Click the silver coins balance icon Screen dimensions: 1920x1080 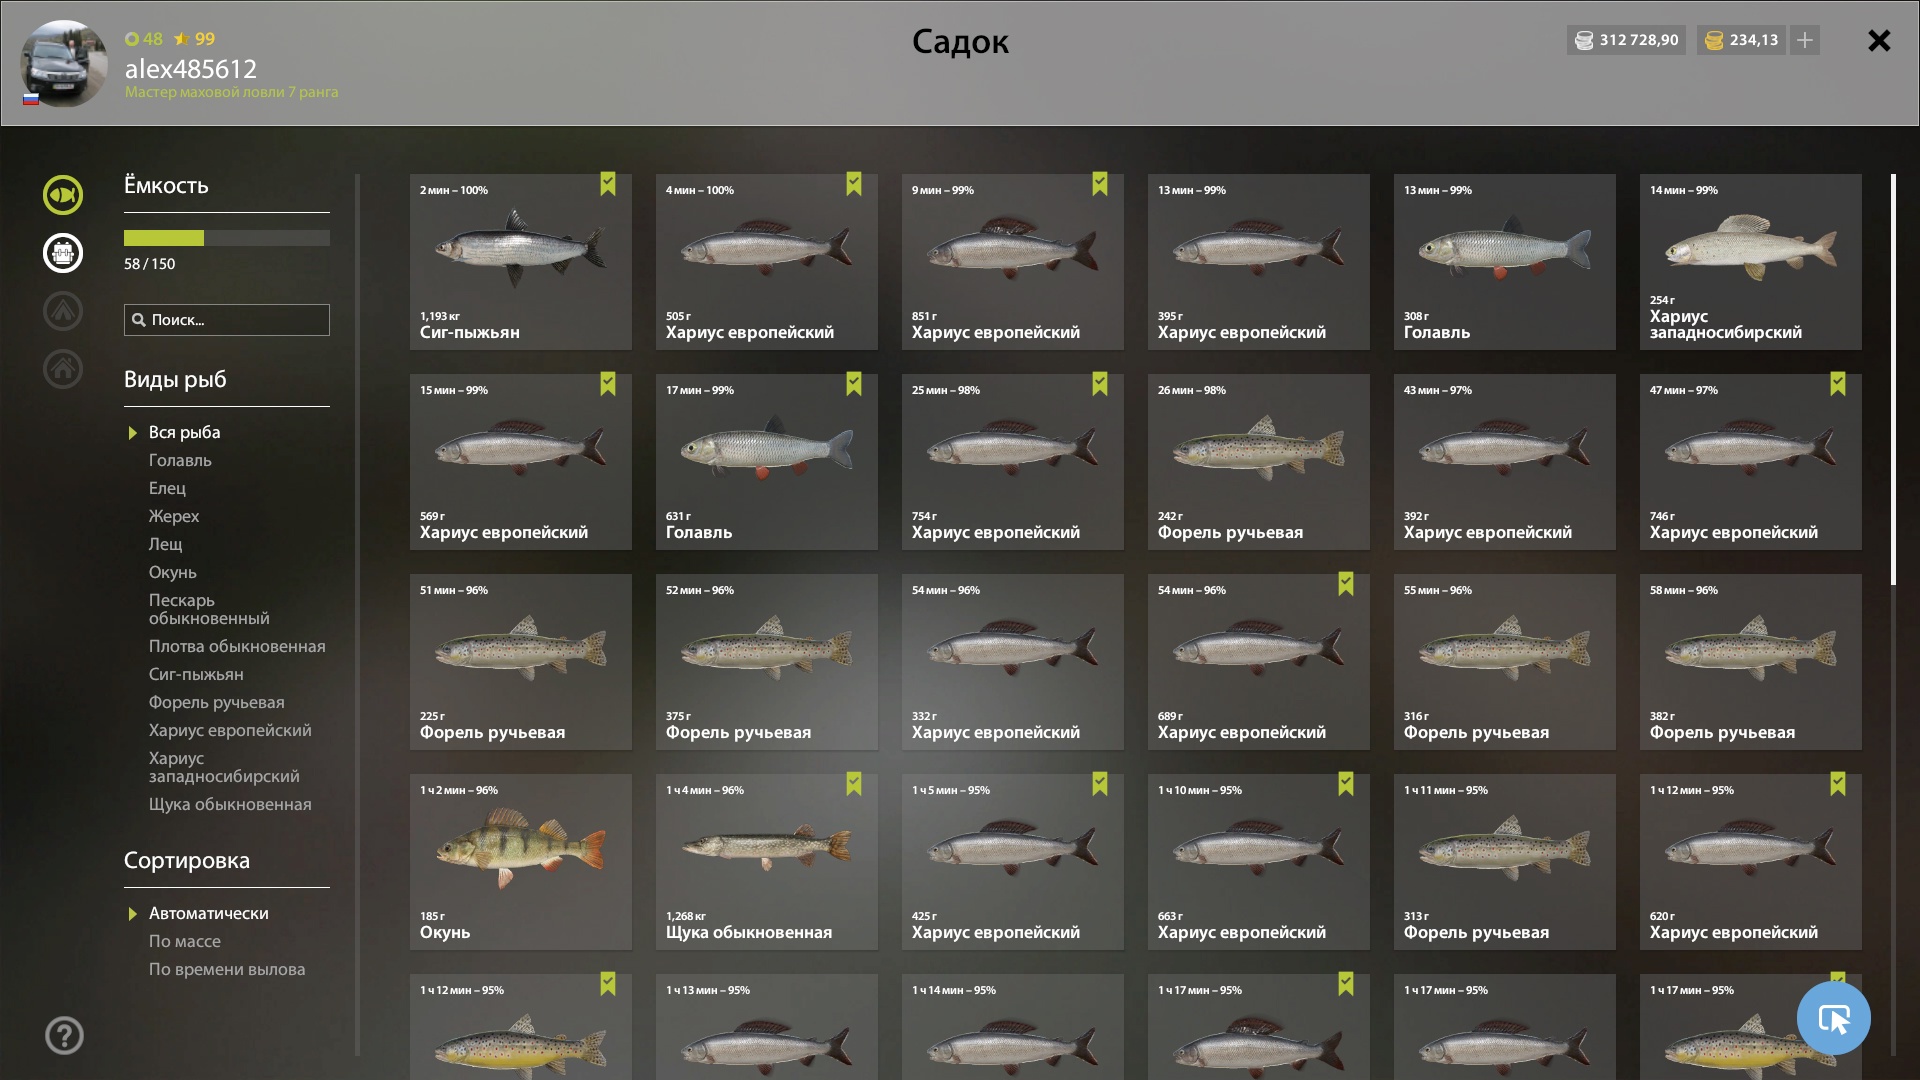pos(1584,40)
